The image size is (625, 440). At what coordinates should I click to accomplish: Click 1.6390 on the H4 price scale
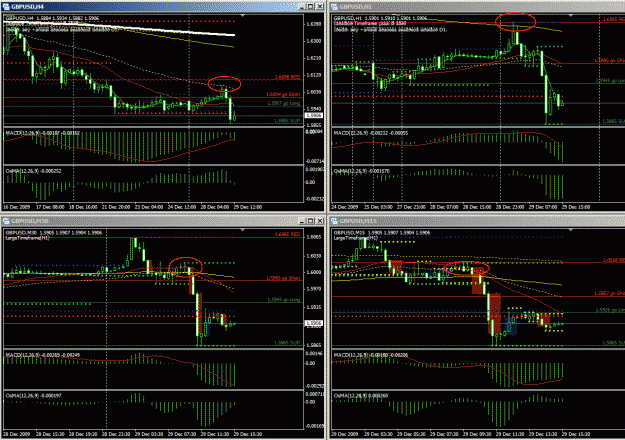[313, 24]
